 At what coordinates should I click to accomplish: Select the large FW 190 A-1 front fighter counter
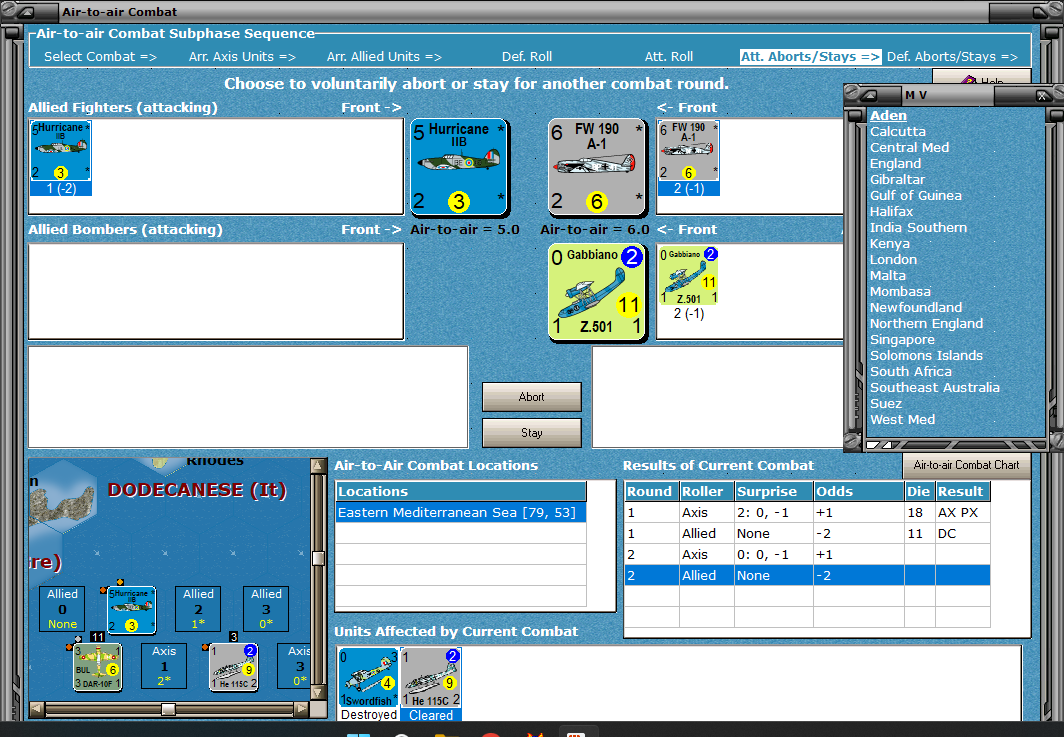click(596, 167)
